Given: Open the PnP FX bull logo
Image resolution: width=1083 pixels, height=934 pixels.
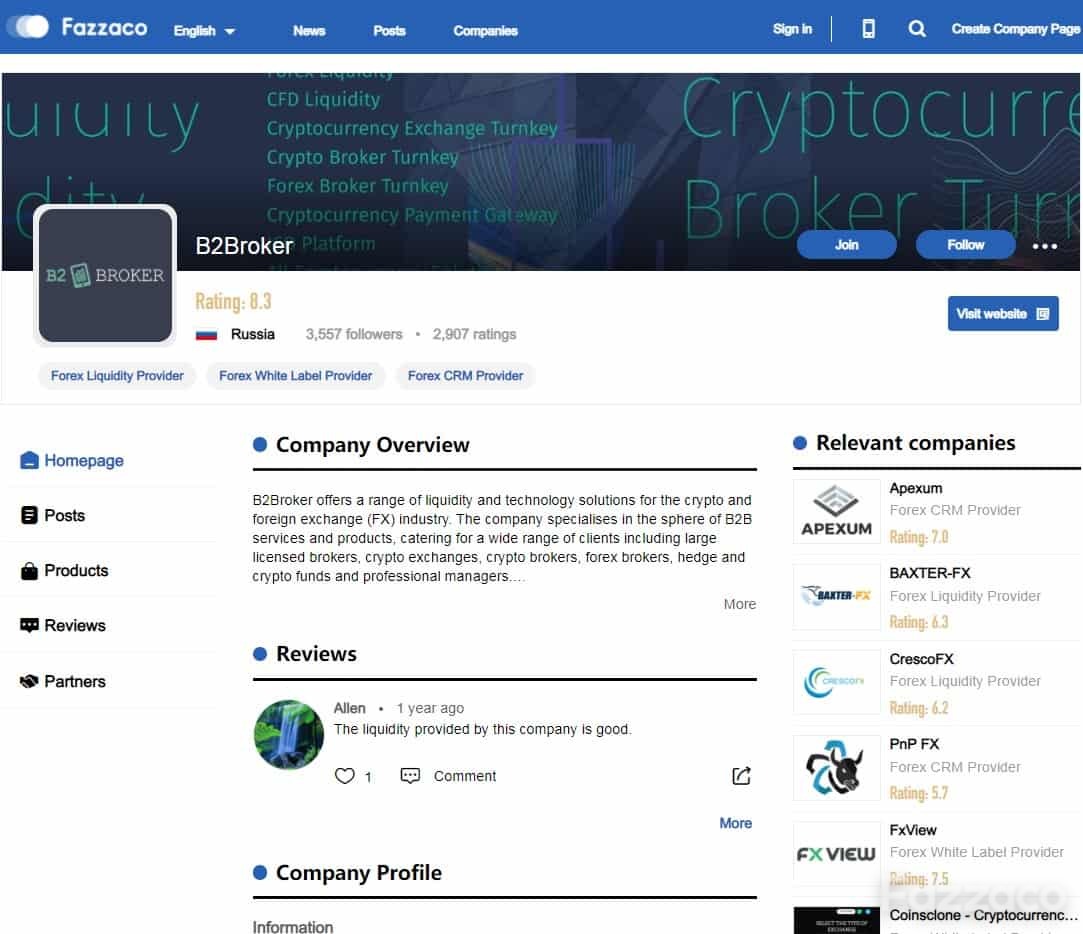Looking at the screenshot, I should (836, 768).
